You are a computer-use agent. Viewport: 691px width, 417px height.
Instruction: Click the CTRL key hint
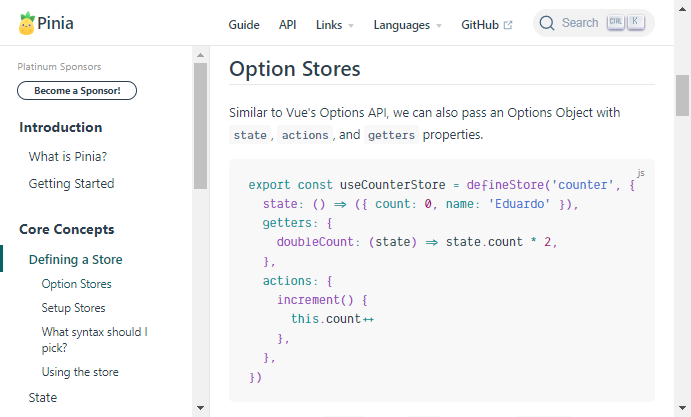pos(616,22)
